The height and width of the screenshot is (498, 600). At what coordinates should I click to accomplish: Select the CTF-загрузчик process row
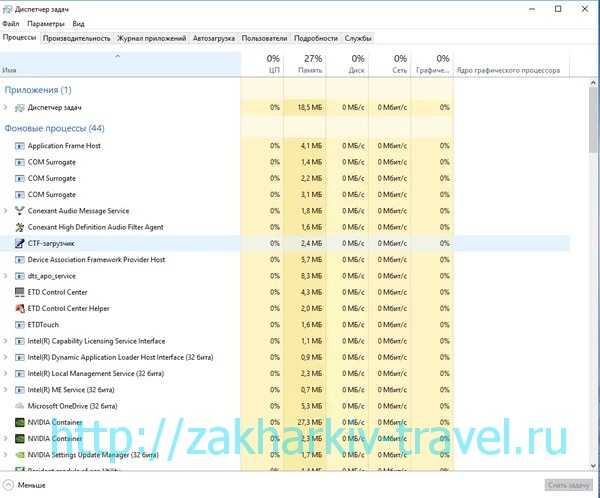click(285, 243)
